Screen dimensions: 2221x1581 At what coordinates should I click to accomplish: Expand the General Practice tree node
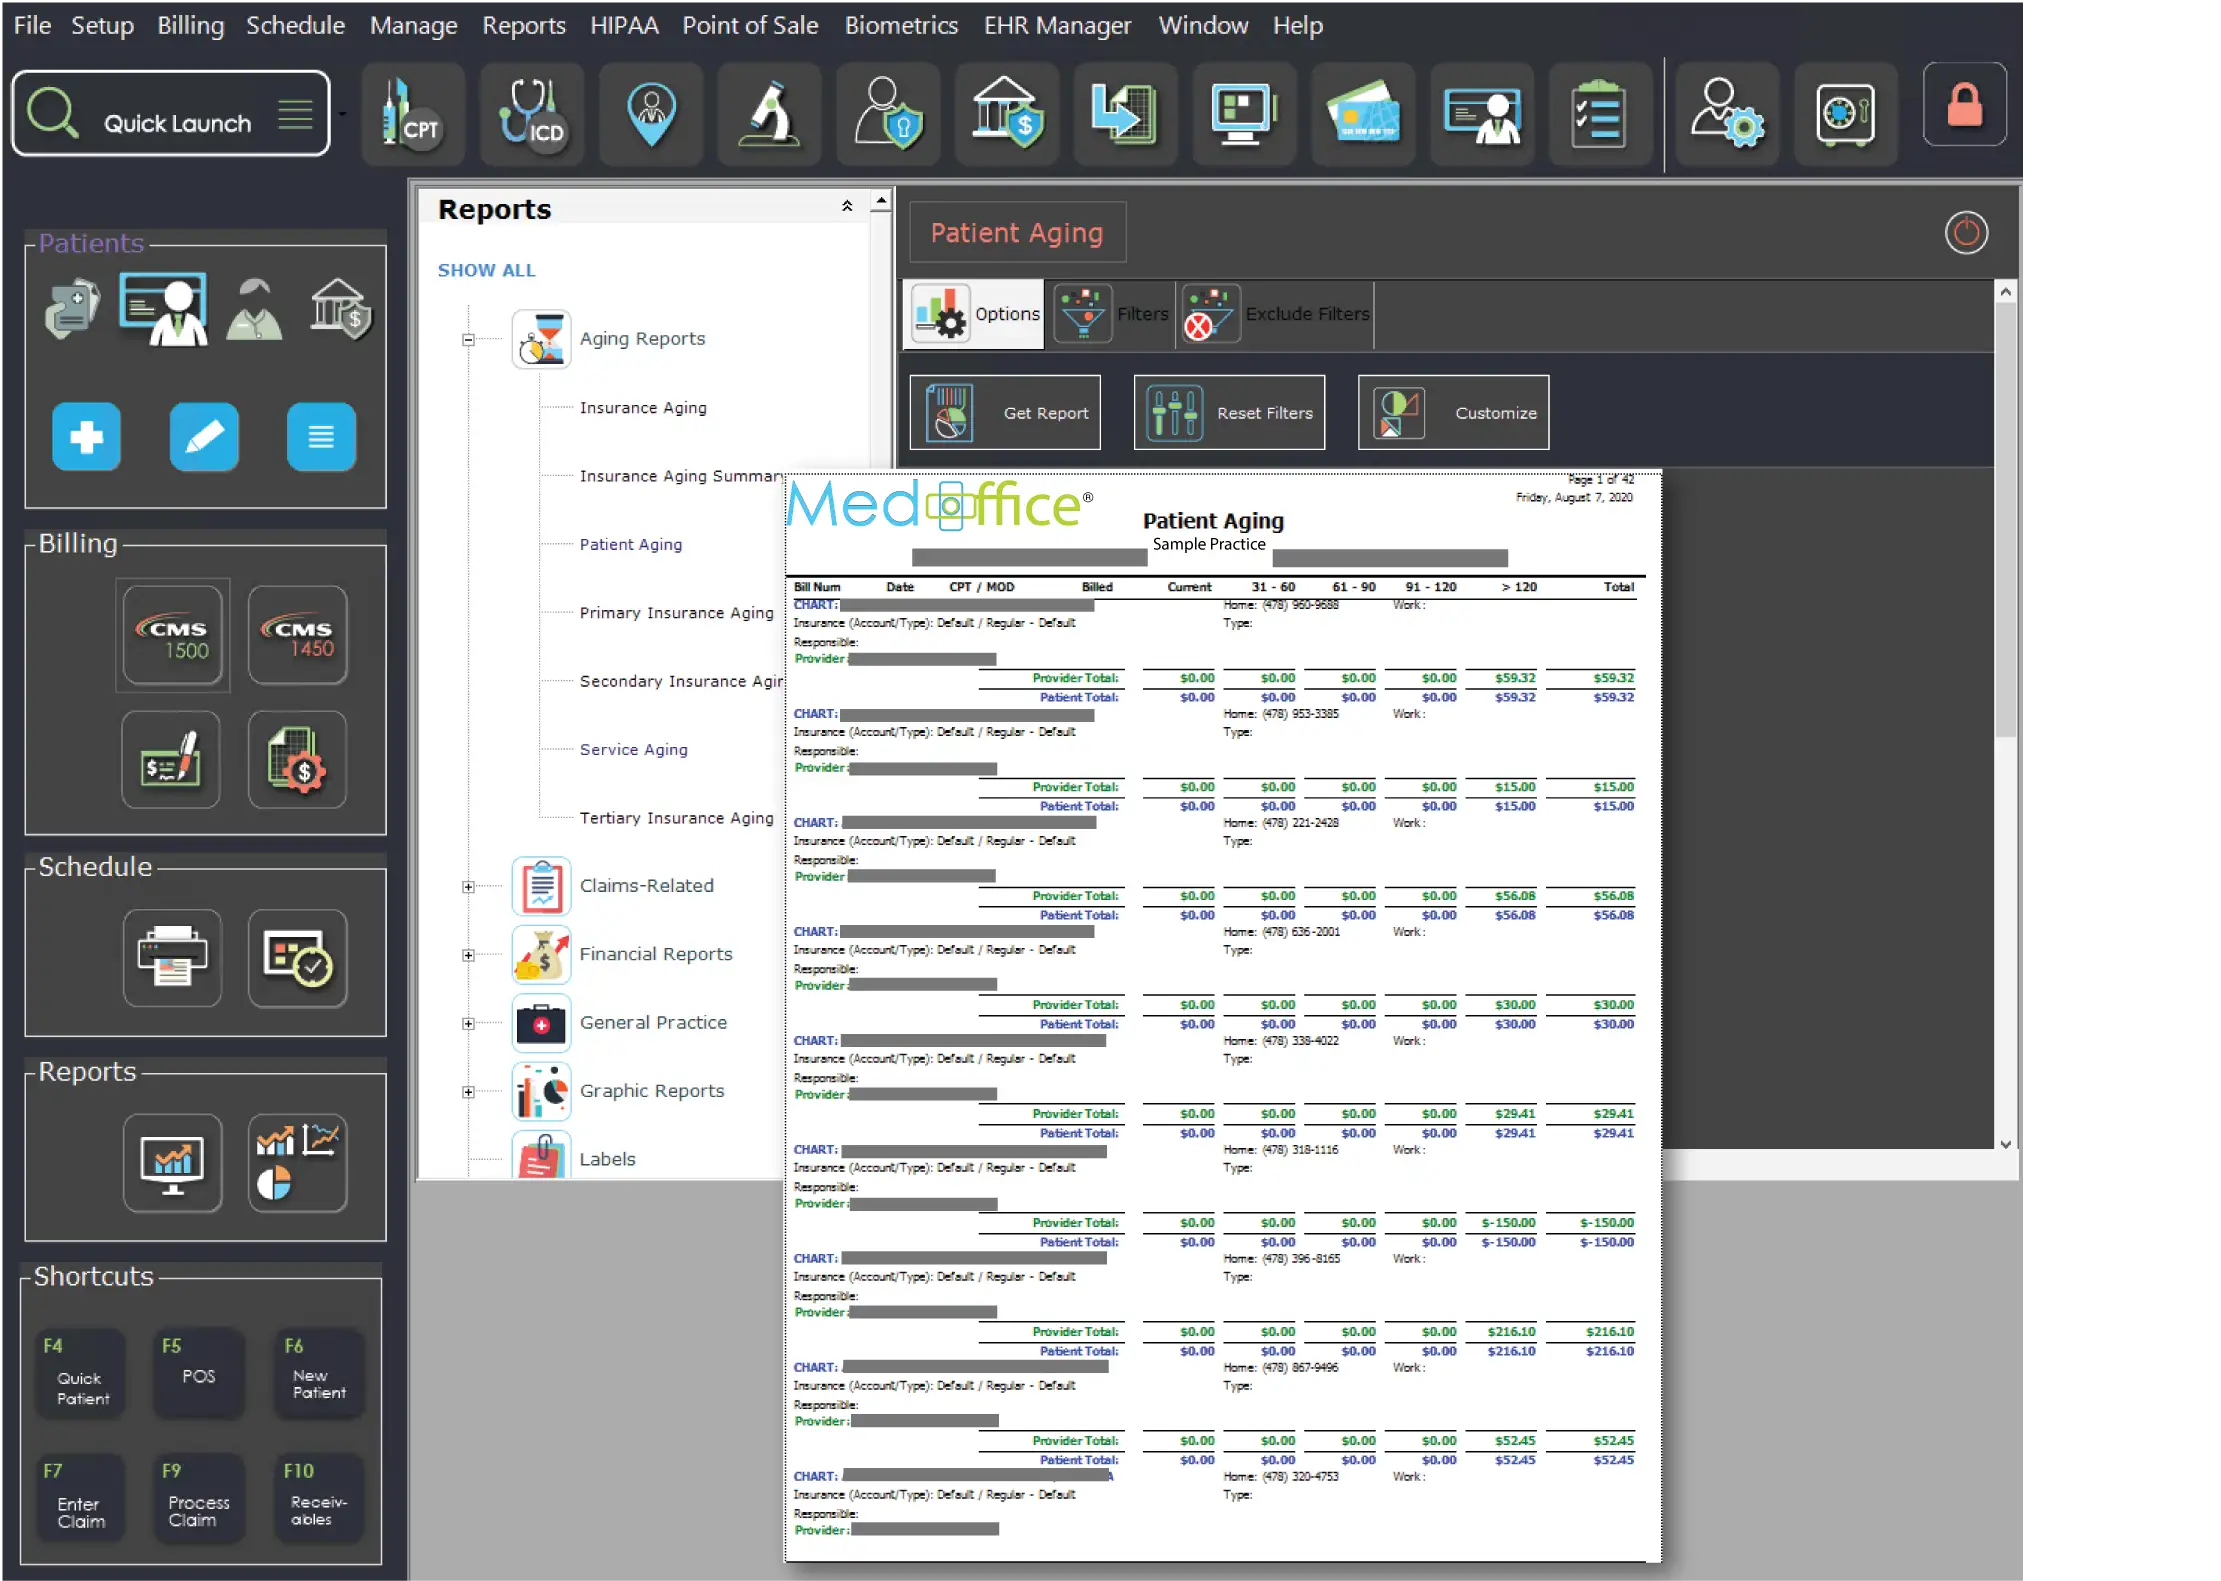(x=468, y=1023)
